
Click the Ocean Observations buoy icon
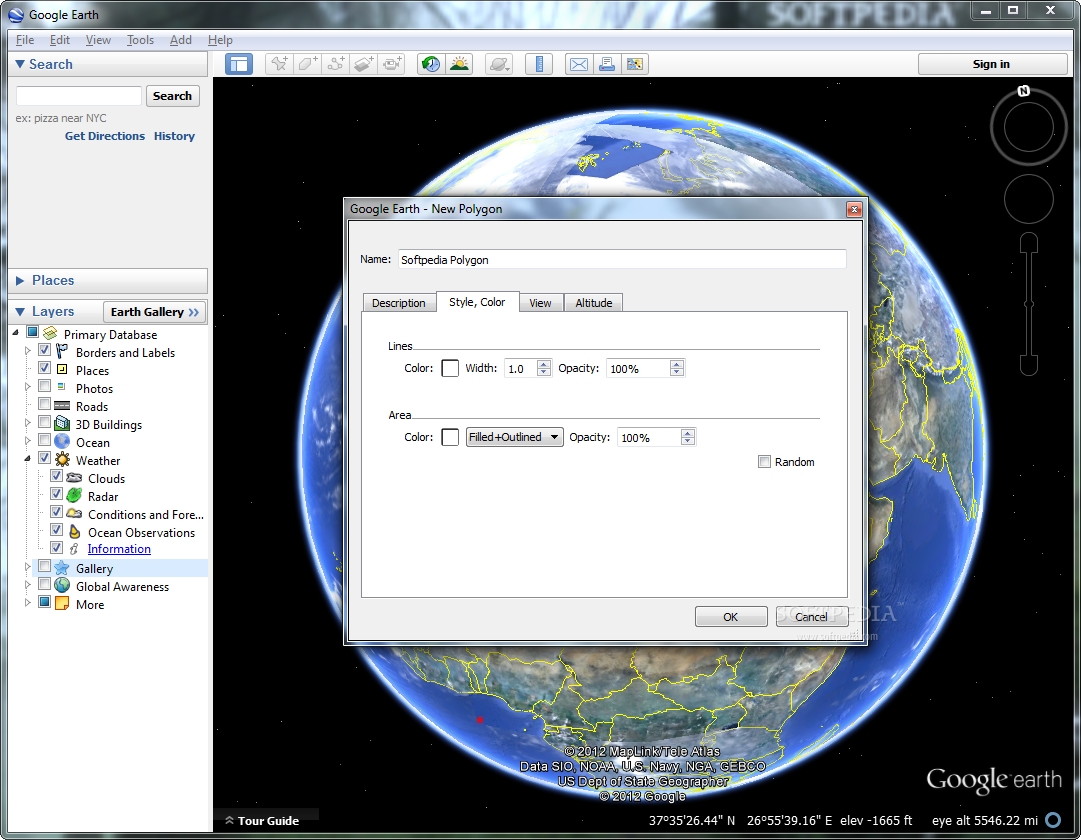pyautogui.click(x=74, y=532)
